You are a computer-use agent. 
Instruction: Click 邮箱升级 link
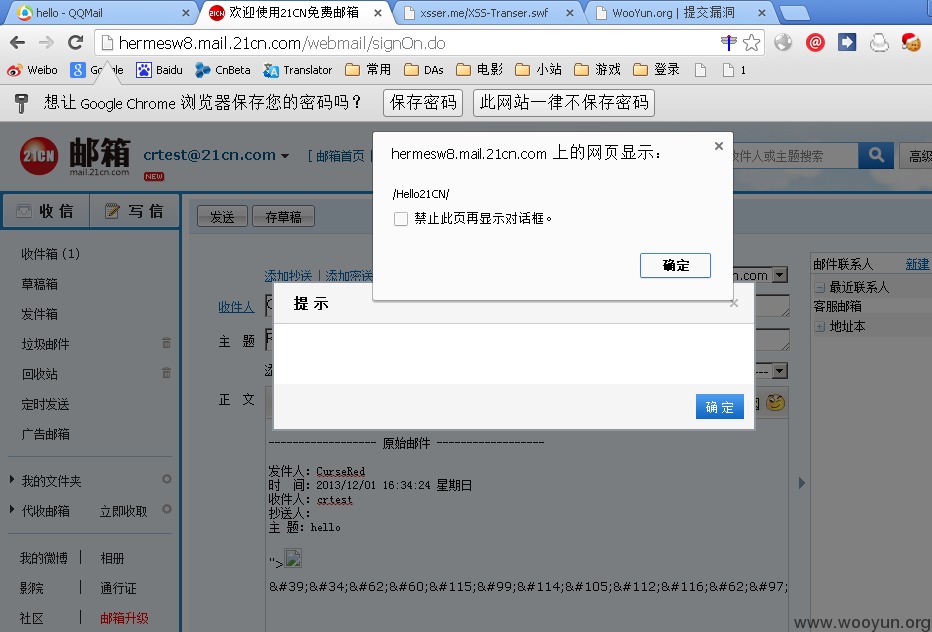(x=124, y=618)
